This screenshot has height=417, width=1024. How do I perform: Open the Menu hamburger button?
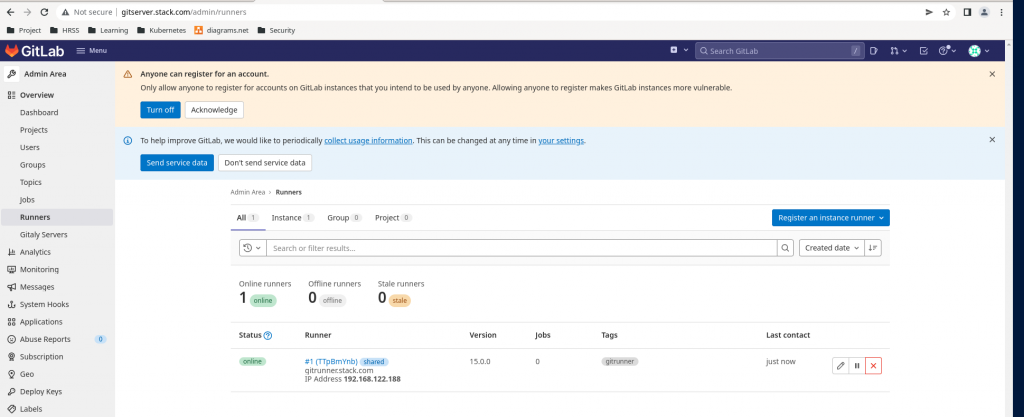click(92, 51)
